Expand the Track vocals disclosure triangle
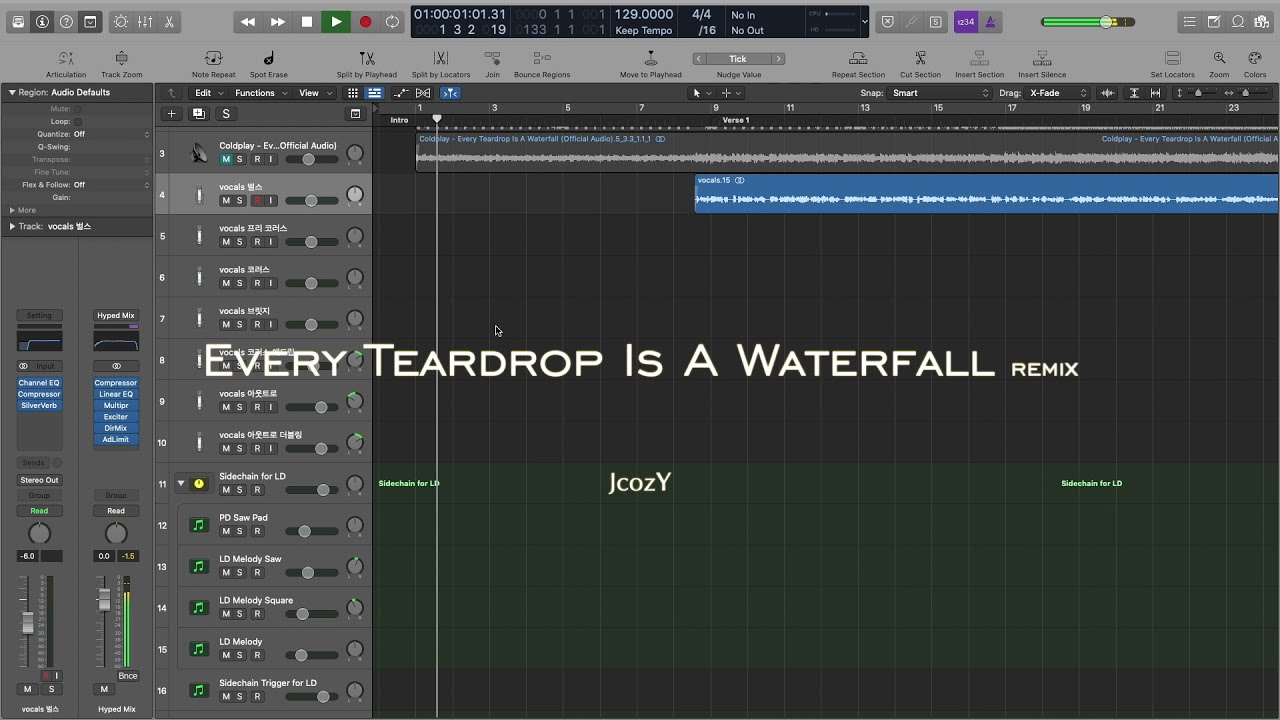Screen dimensions: 1280x720 coord(12,226)
